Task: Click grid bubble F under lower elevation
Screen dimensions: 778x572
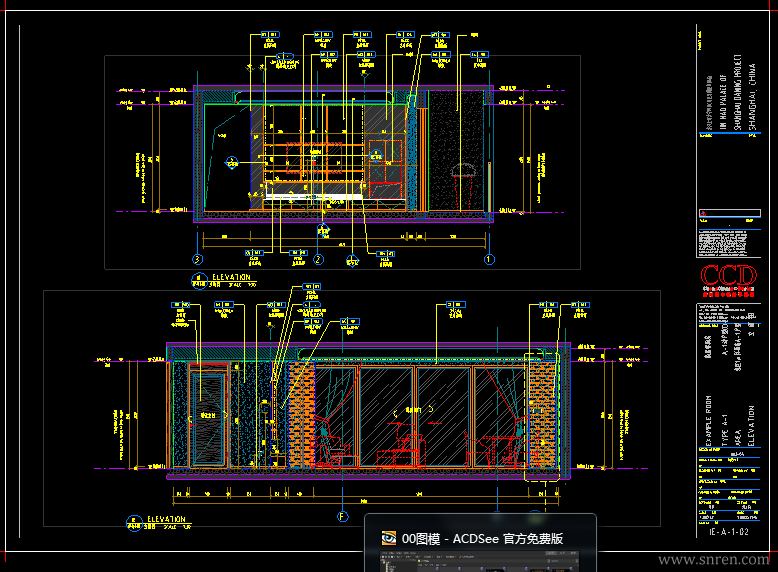Action: (x=342, y=516)
